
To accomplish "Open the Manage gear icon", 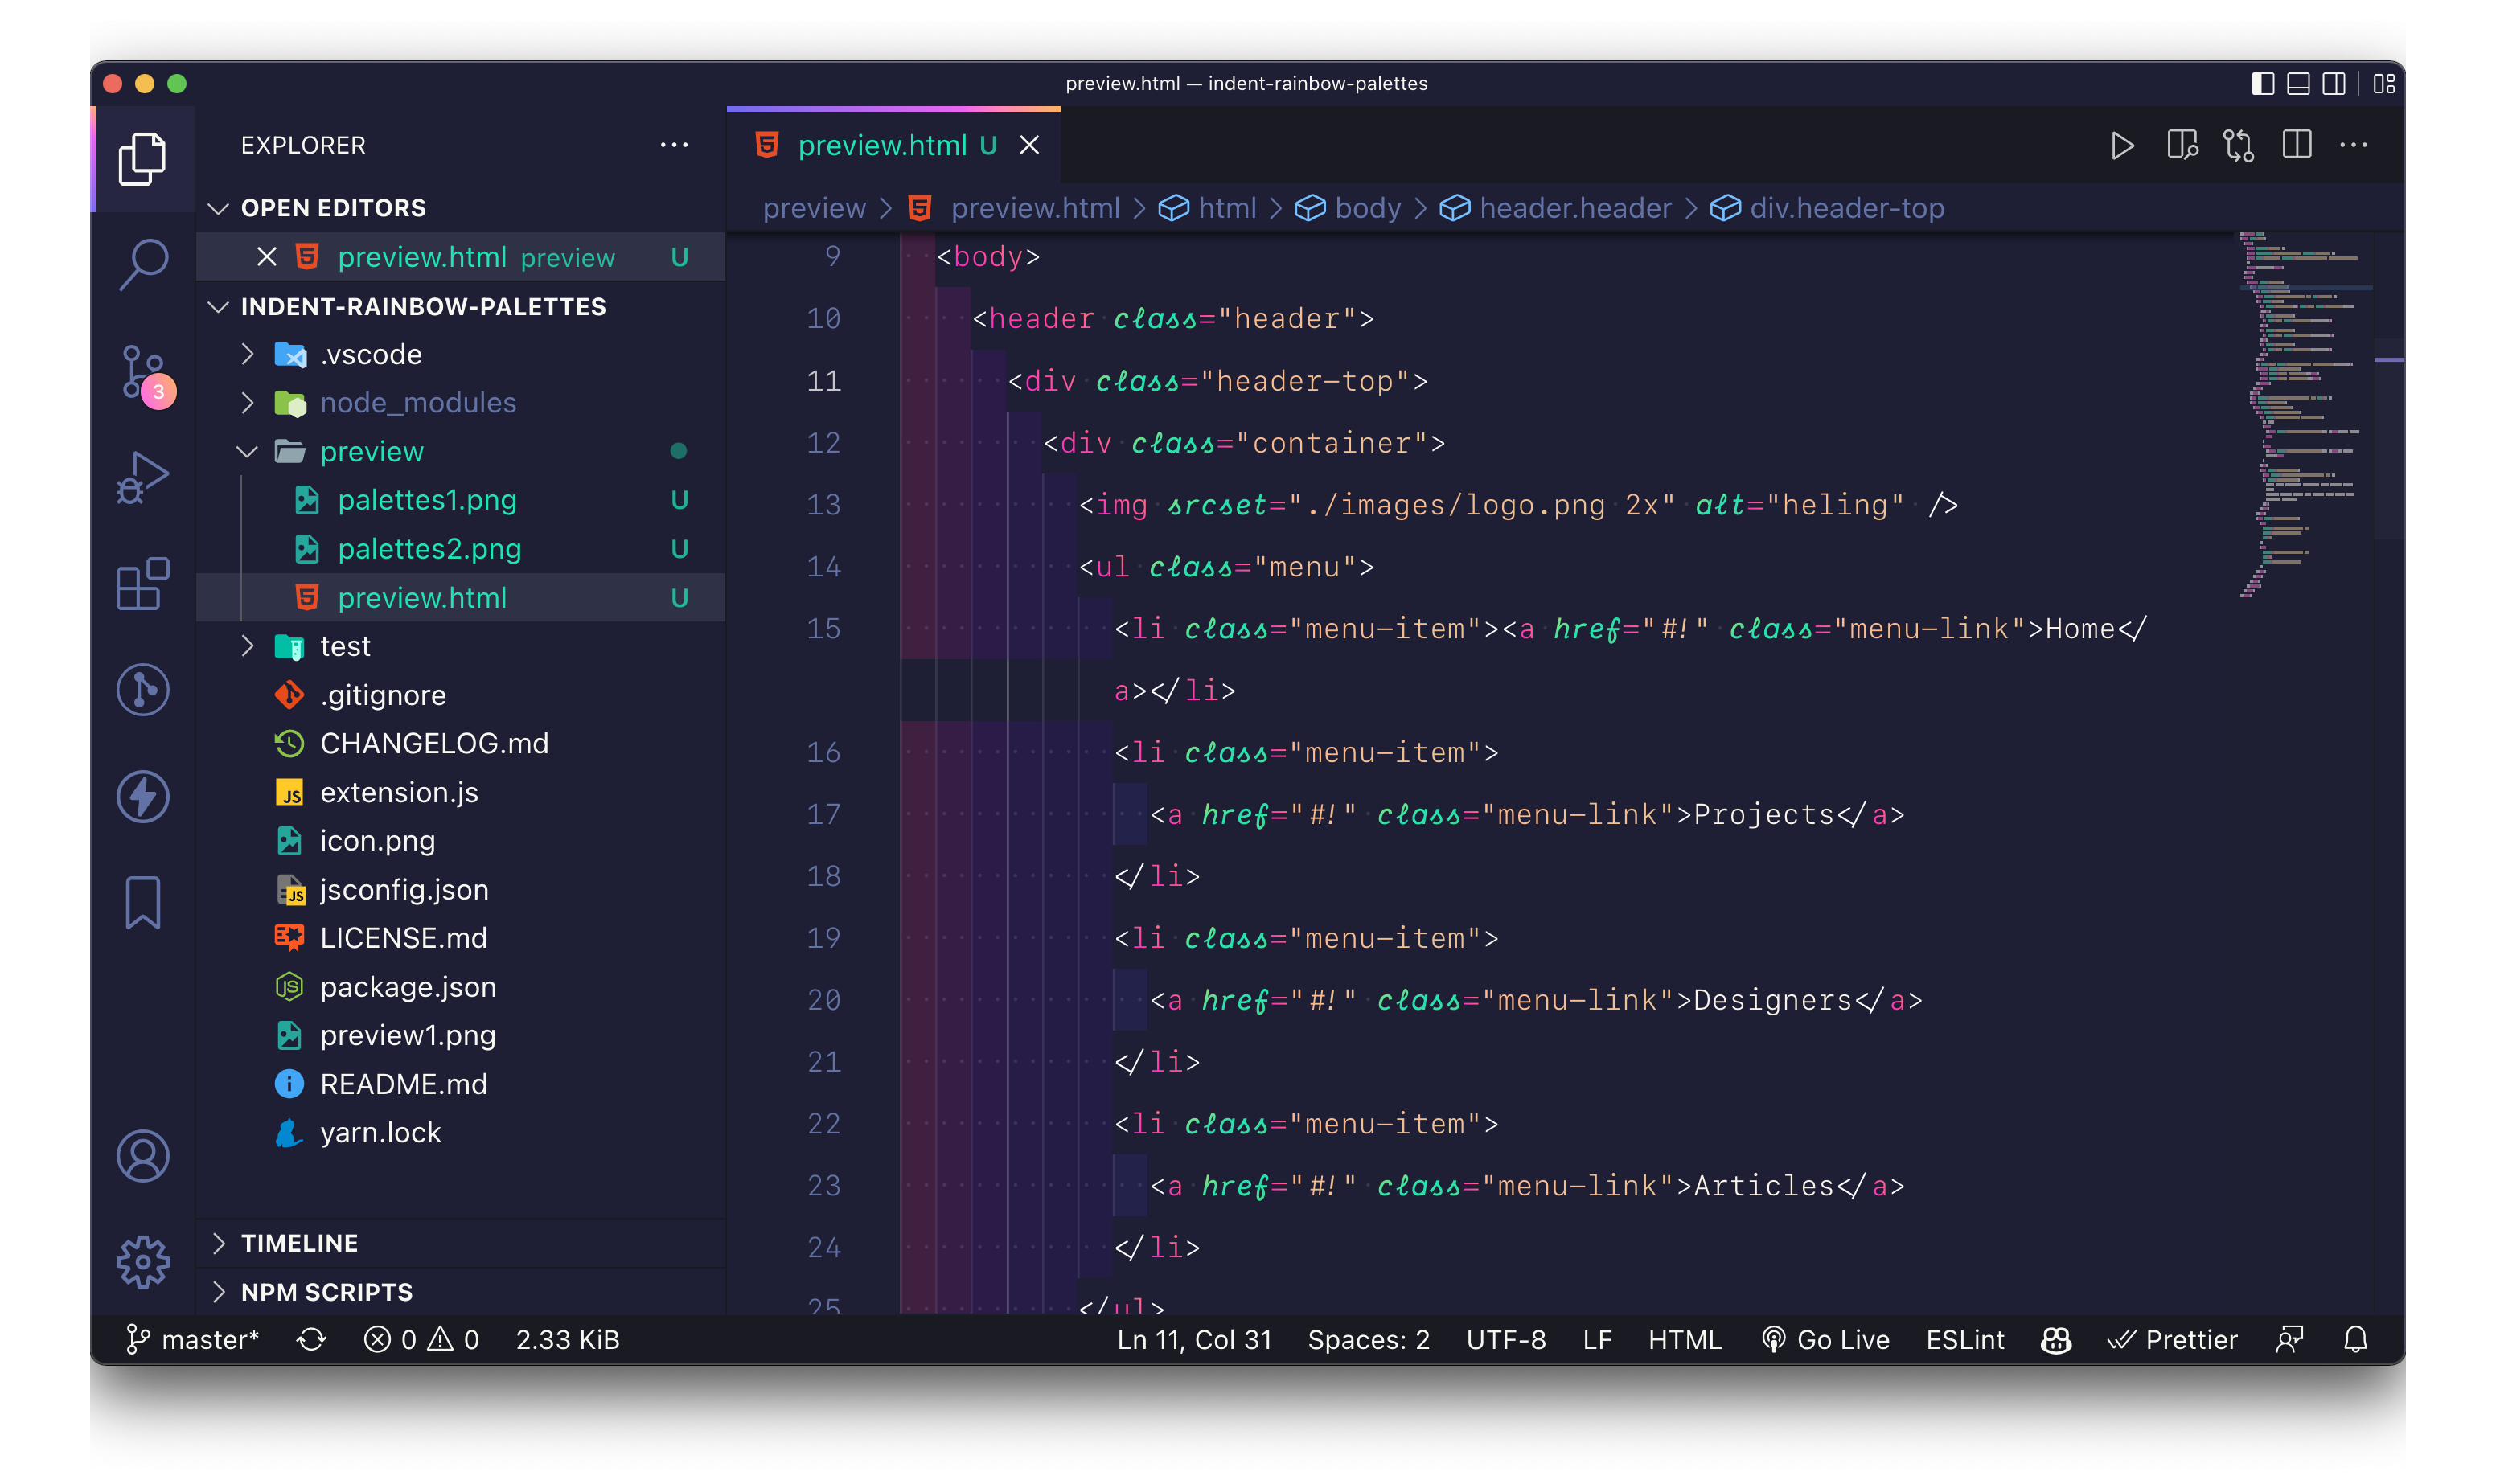I will (x=143, y=1261).
